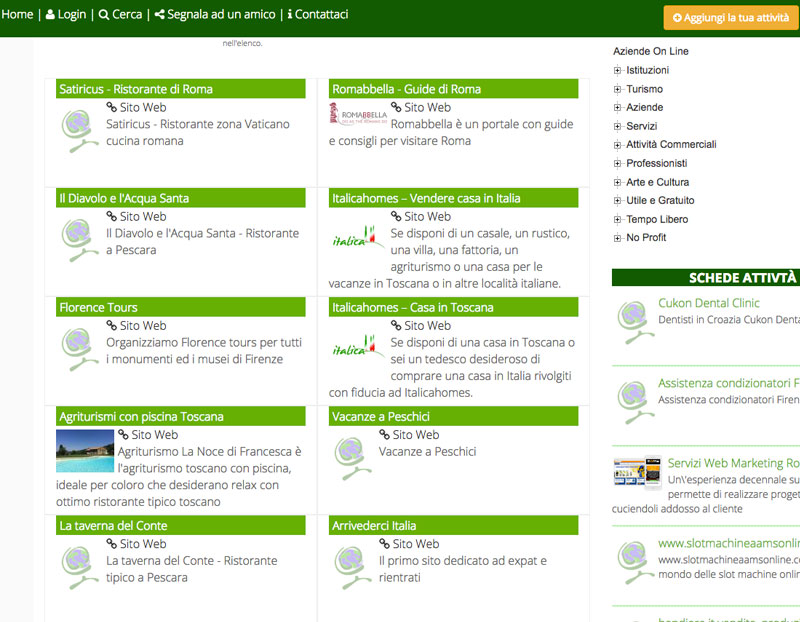Open the Romabbella - Guide di Roma heading

(x=407, y=89)
